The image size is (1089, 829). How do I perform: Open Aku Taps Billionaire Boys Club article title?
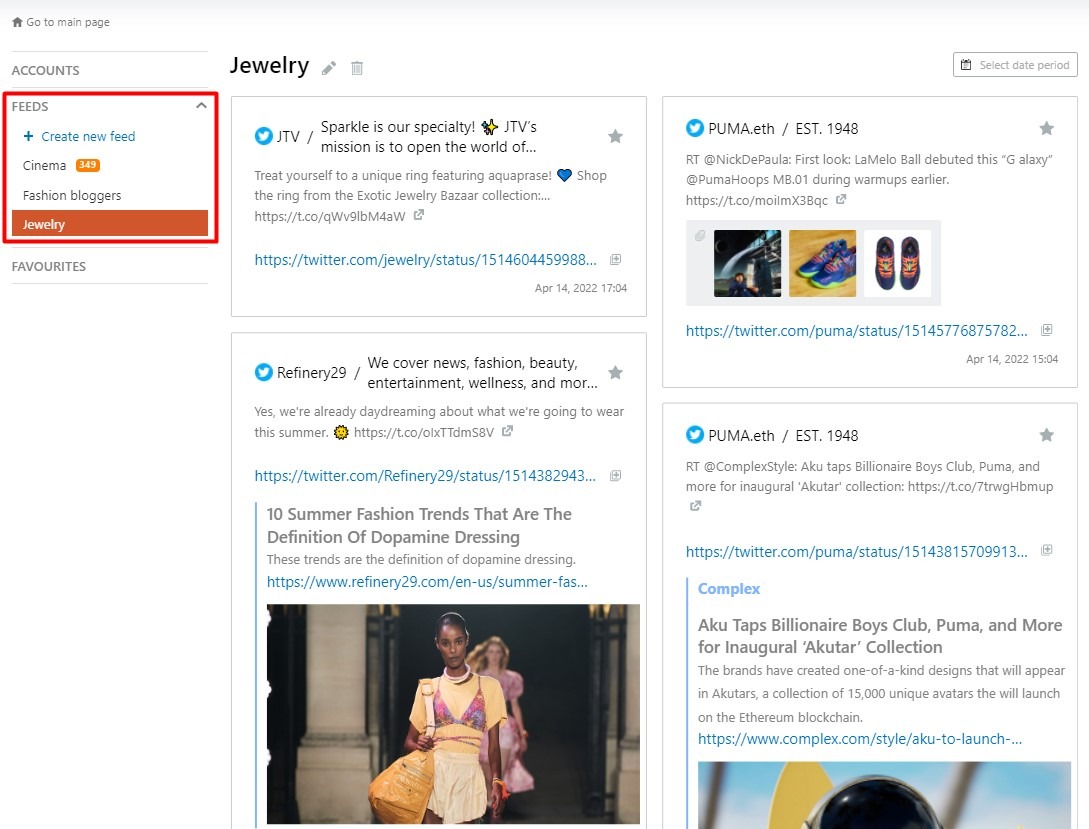(x=880, y=636)
